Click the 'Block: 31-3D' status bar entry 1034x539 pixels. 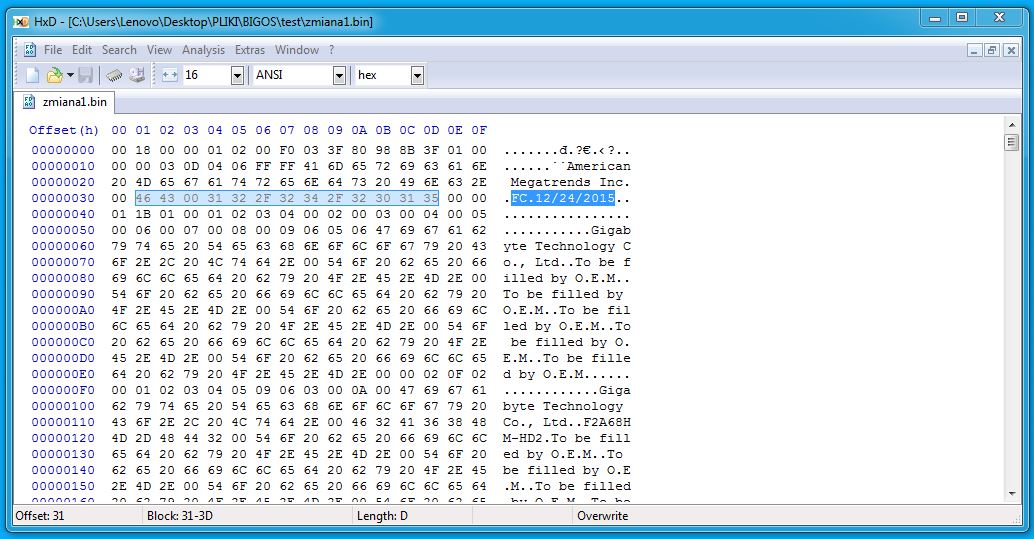[180, 516]
